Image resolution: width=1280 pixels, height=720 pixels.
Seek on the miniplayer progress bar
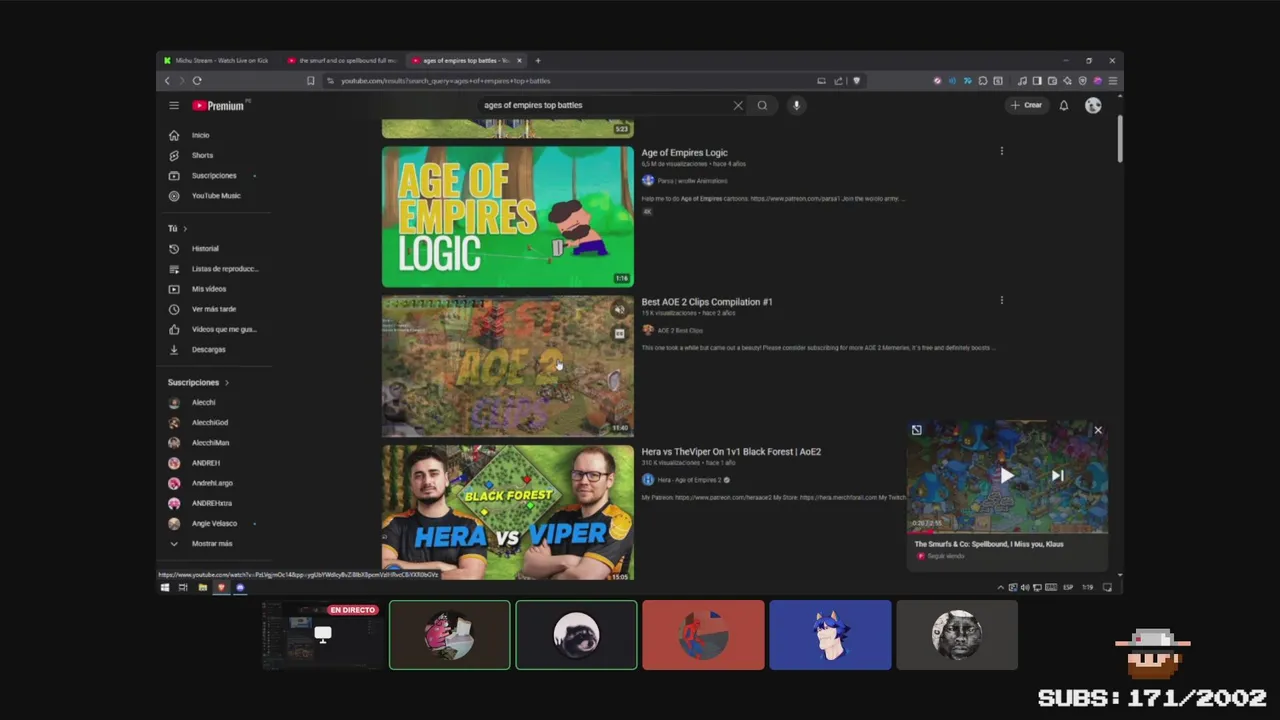(1007, 533)
